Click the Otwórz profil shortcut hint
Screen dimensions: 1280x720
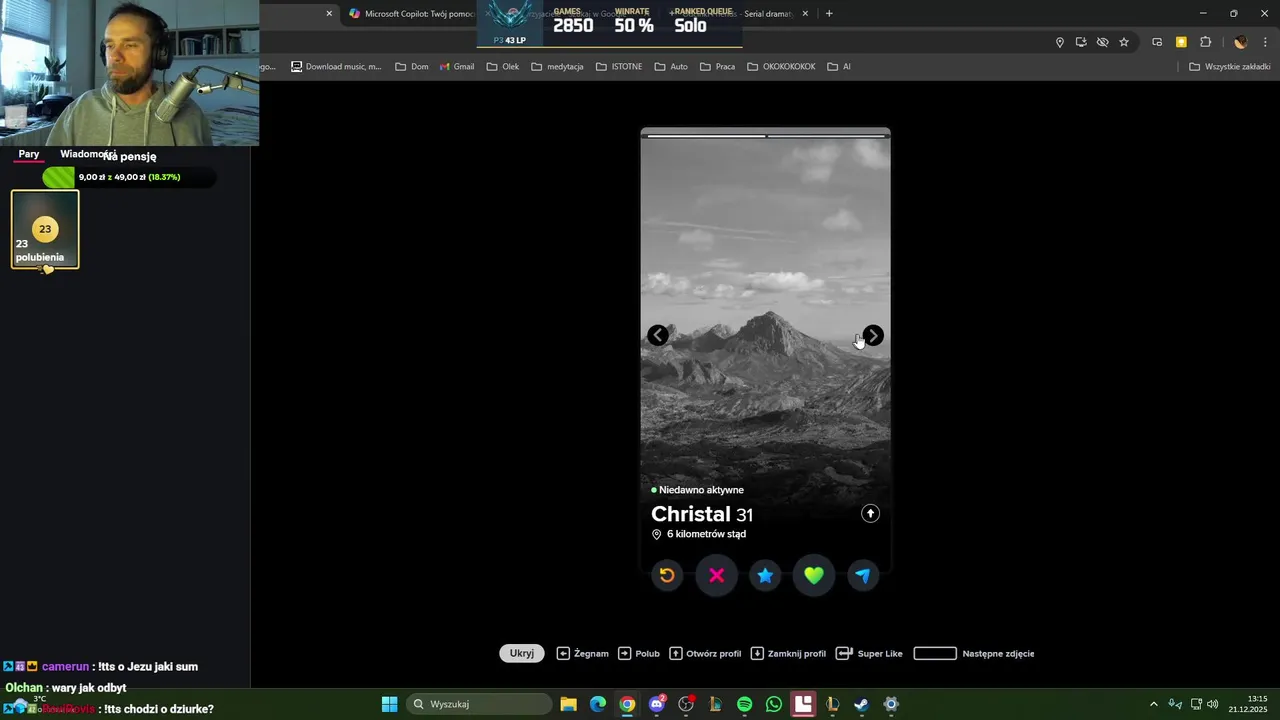tap(705, 653)
